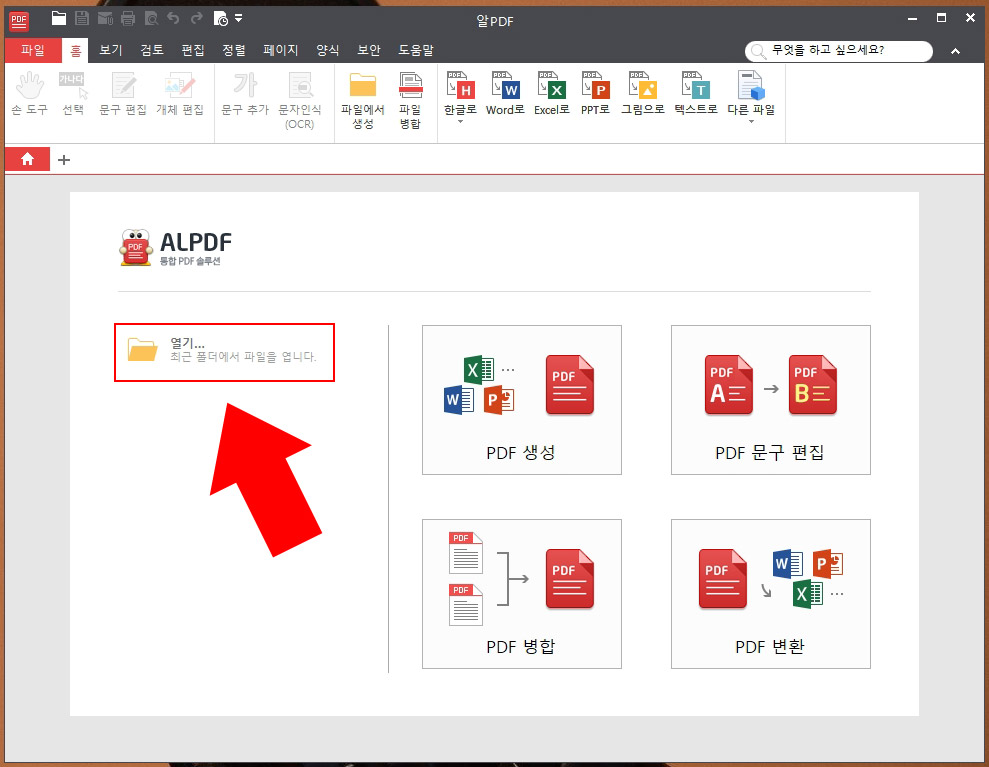
Task: Select the PDF 병합 card
Action: (521, 594)
